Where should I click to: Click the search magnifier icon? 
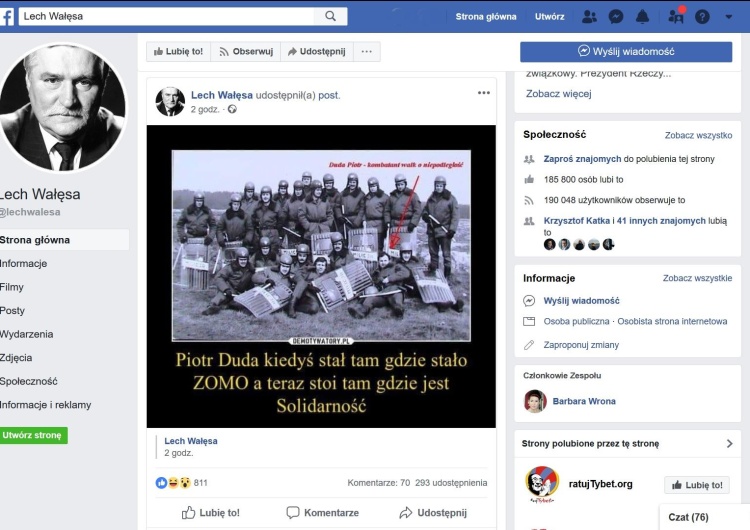(330, 16)
